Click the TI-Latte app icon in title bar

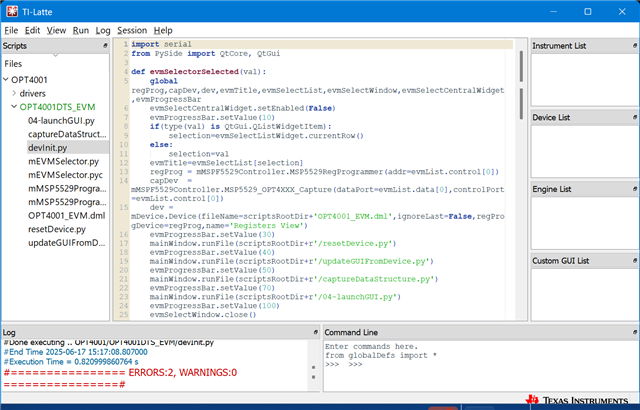(x=12, y=11)
